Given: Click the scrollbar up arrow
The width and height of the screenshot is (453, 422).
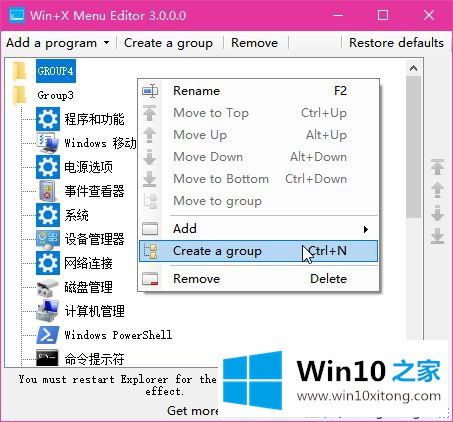Looking at the screenshot, I should tap(413, 68).
